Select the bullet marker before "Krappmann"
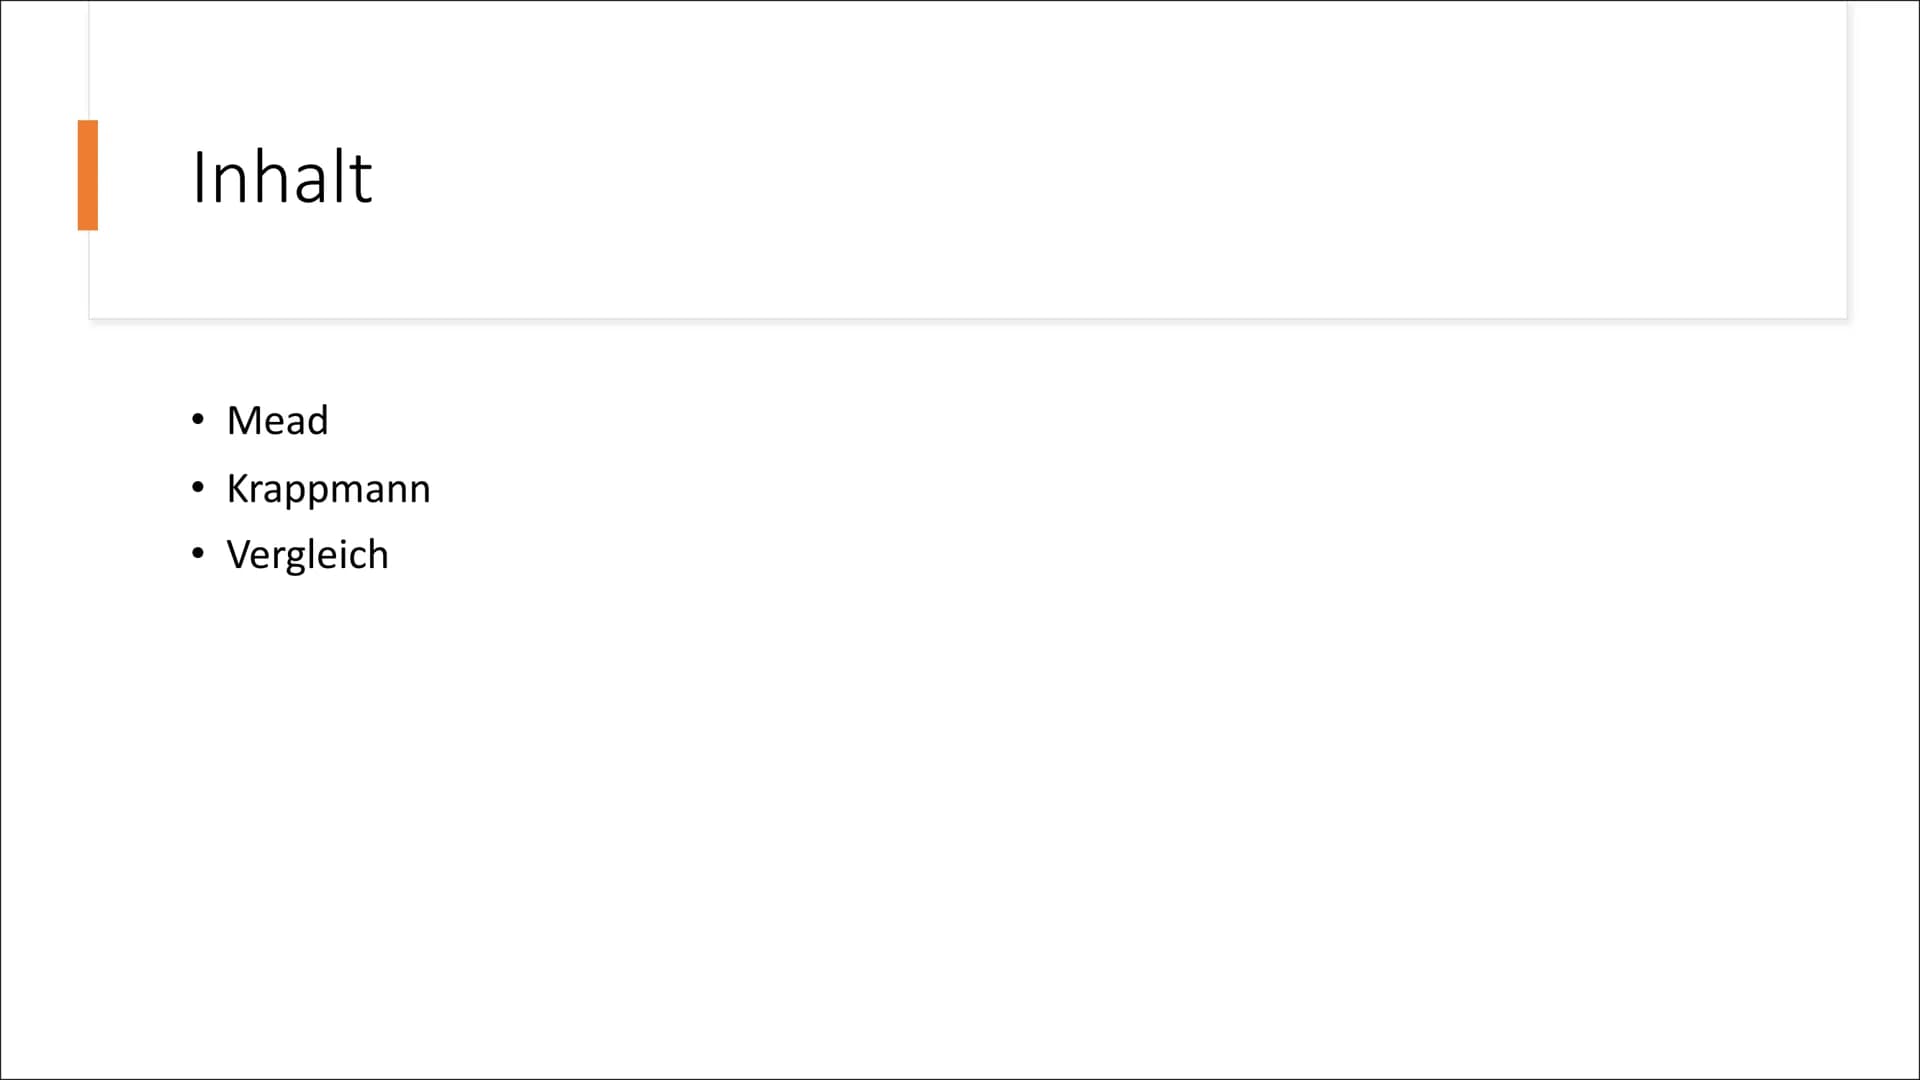The width and height of the screenshot is (1920, 1080). [x=198, y=488]
